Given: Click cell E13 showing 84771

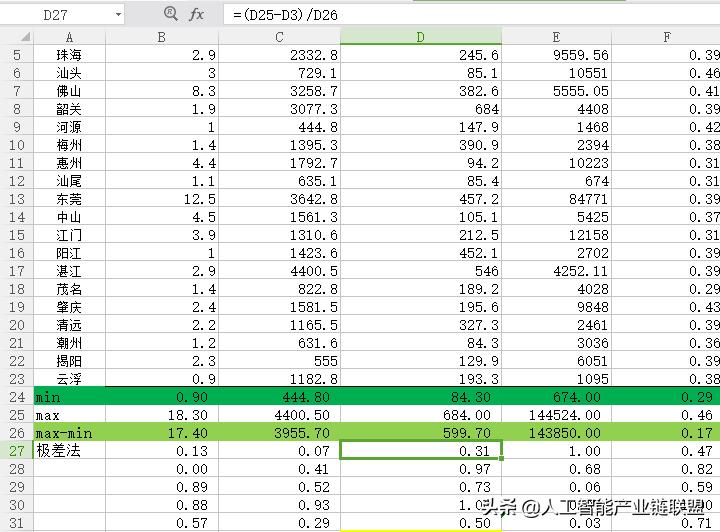Looking at the screenshot, I should (556, 199).
